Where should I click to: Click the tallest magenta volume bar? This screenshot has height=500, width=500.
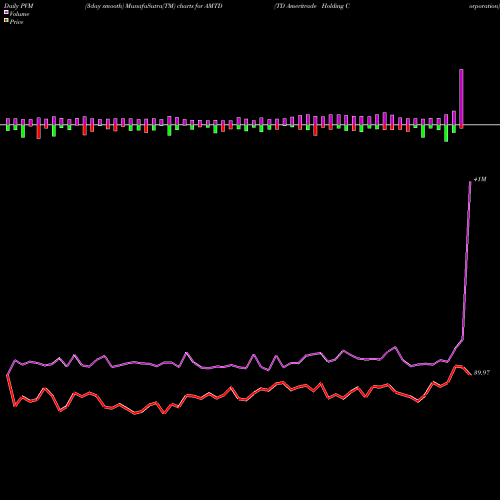[461, 97]
